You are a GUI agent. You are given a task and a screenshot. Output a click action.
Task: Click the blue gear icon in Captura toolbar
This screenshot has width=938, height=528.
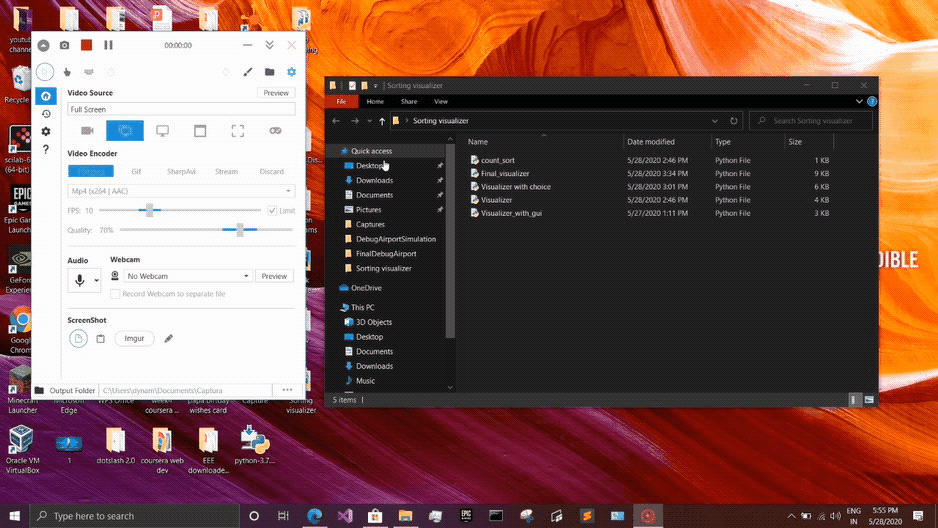click(291, 72)
